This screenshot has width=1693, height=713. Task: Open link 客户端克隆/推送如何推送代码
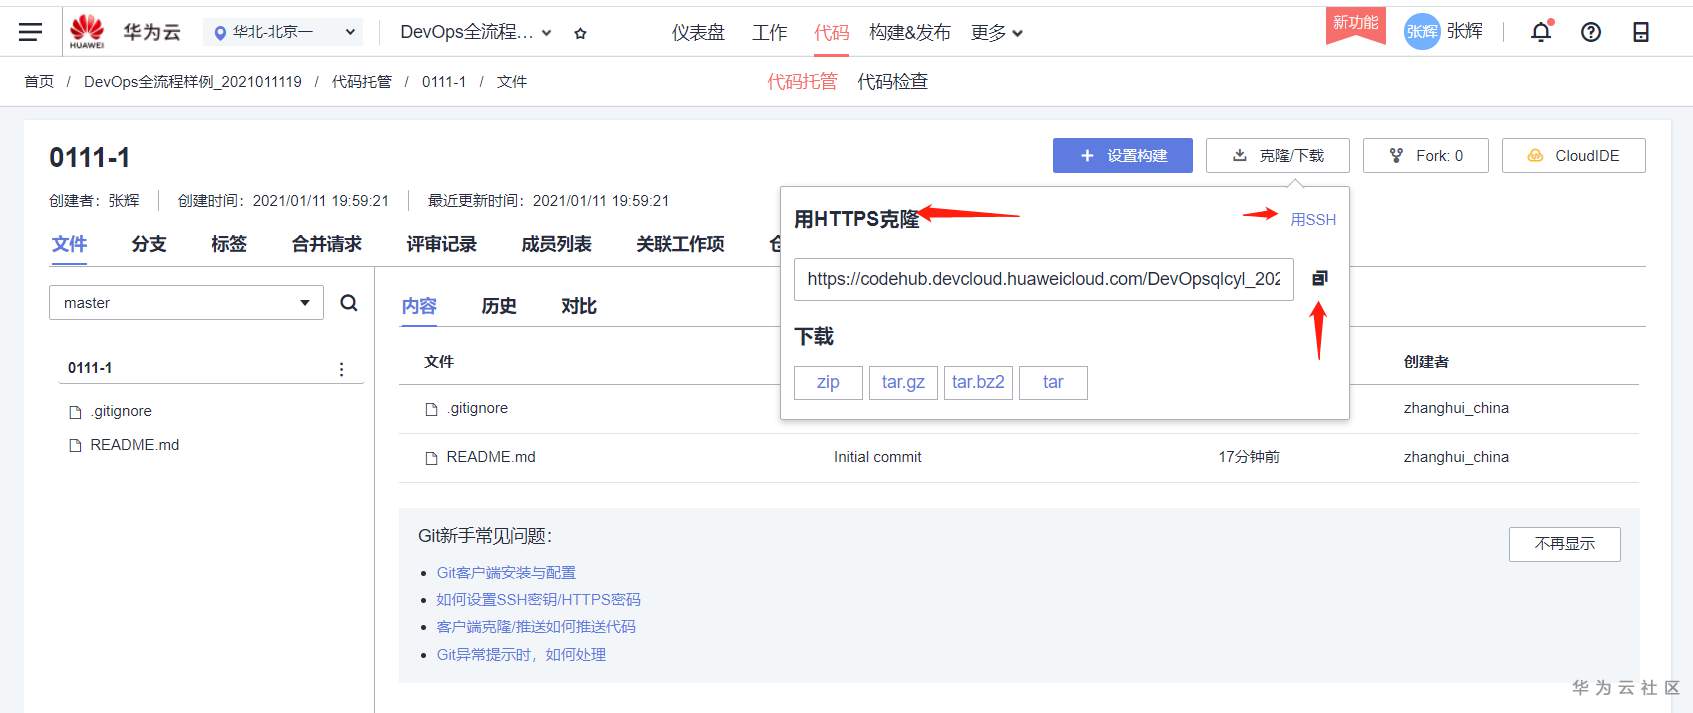[536, 627]
